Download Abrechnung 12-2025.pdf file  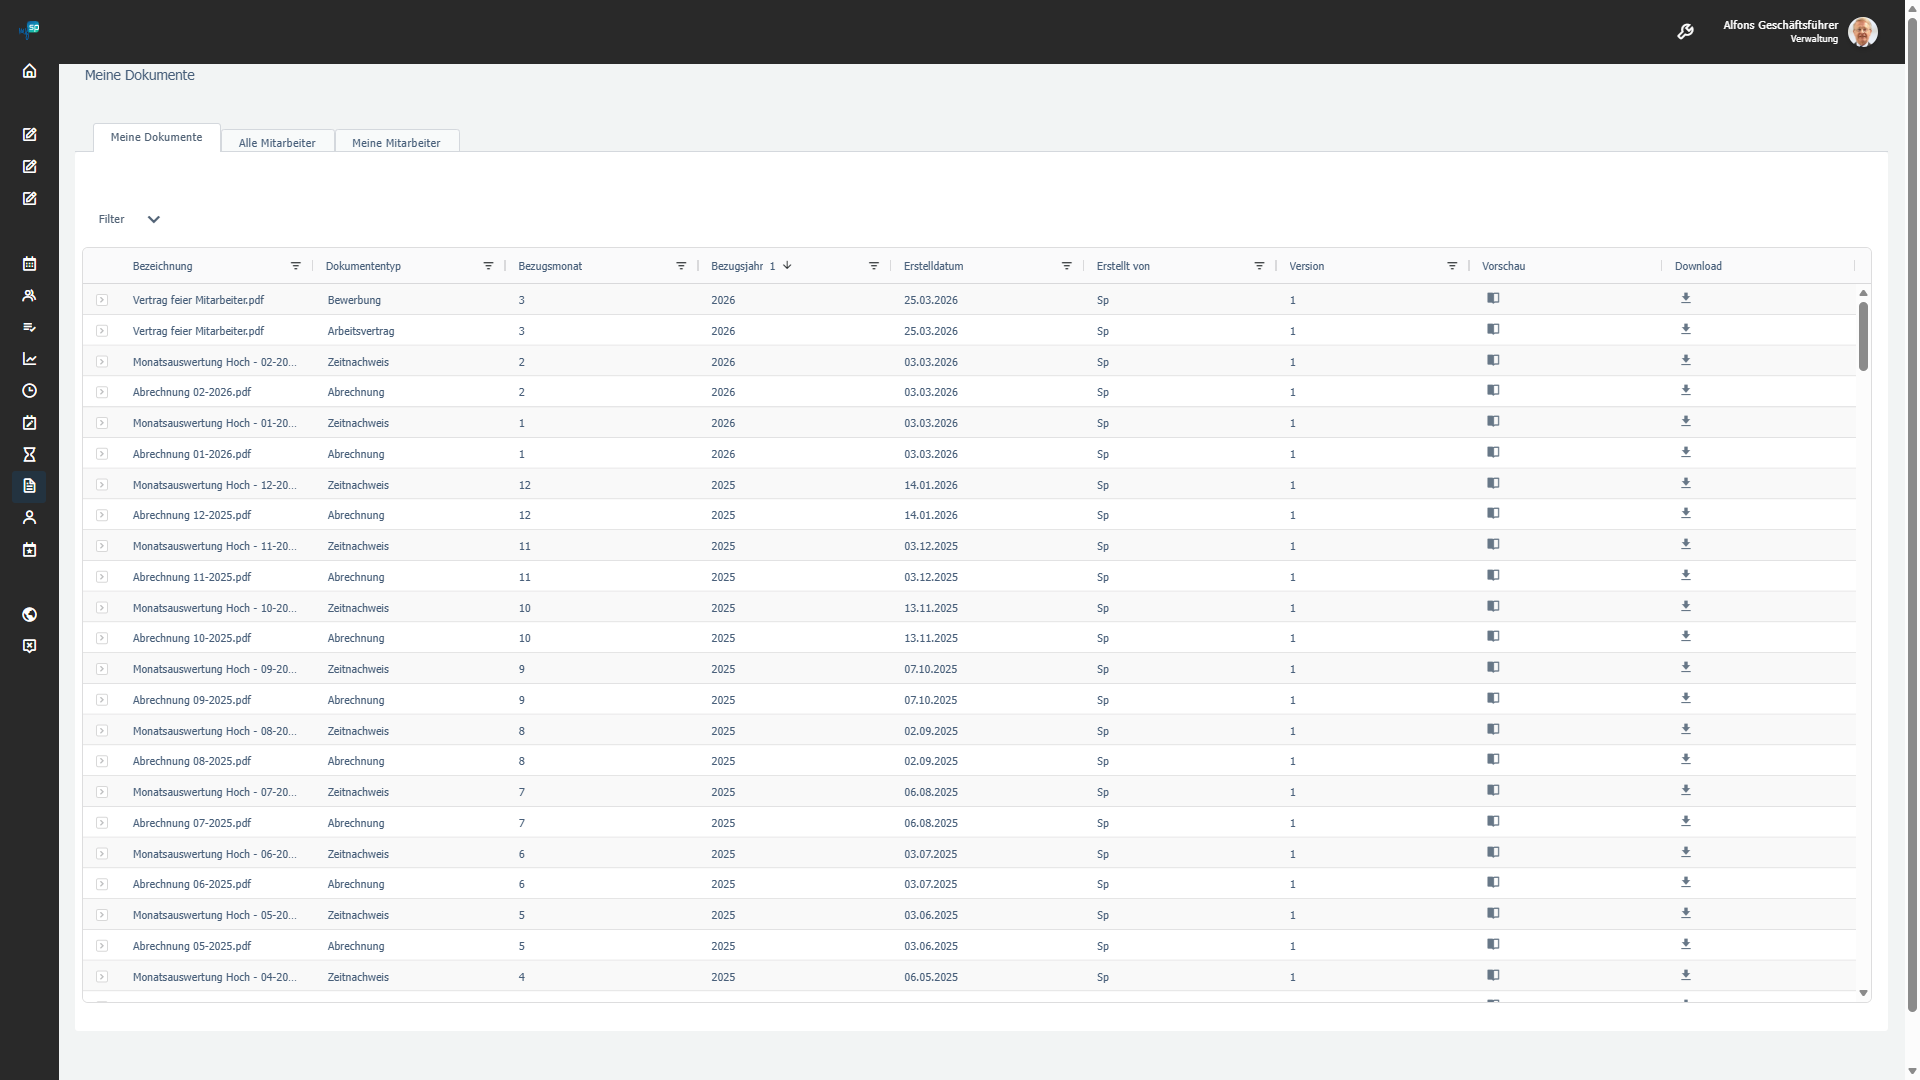[1685, 513]
